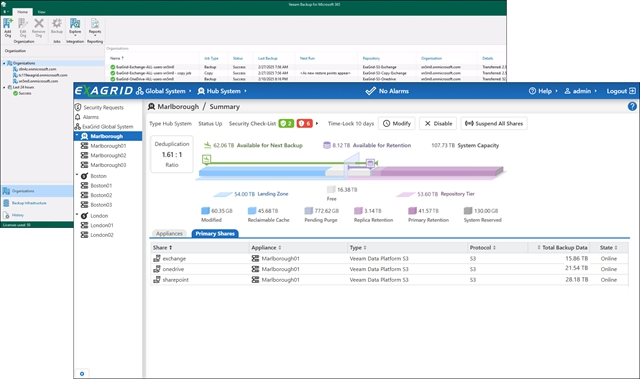Open admin user menu in ExaGrid
This screenshot has width=640, height=379.
(580, 91)
